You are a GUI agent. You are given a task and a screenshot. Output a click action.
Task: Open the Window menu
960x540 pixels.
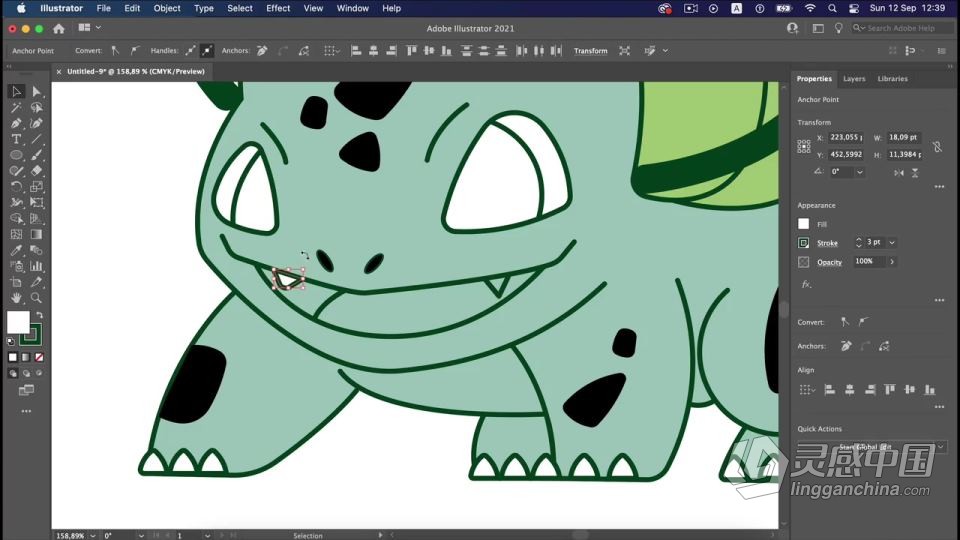(x=353, y=9)
